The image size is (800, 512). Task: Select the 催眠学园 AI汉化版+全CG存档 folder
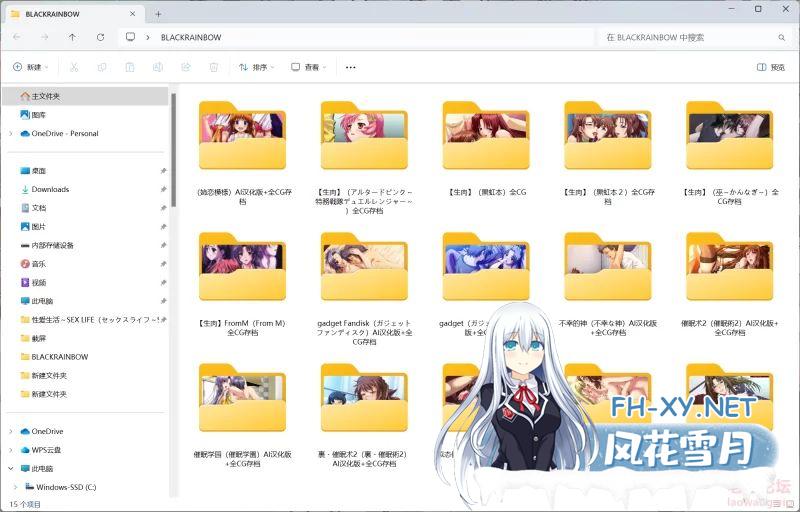[243, 415]
